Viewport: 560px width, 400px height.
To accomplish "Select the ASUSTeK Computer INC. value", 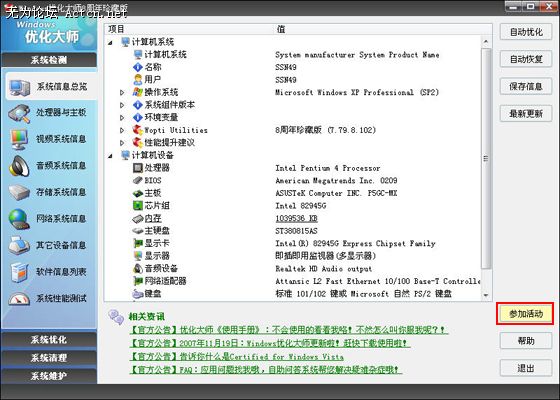I will point(336,193).
